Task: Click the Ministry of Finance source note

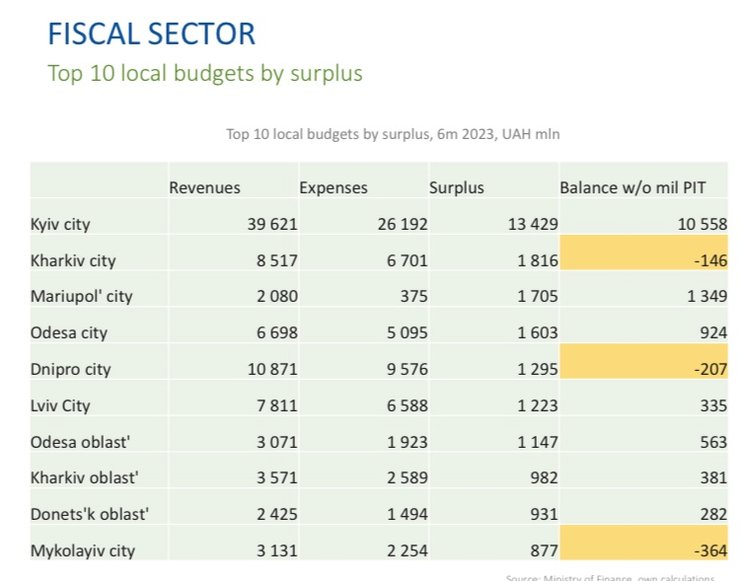Action: click(610, 577)
